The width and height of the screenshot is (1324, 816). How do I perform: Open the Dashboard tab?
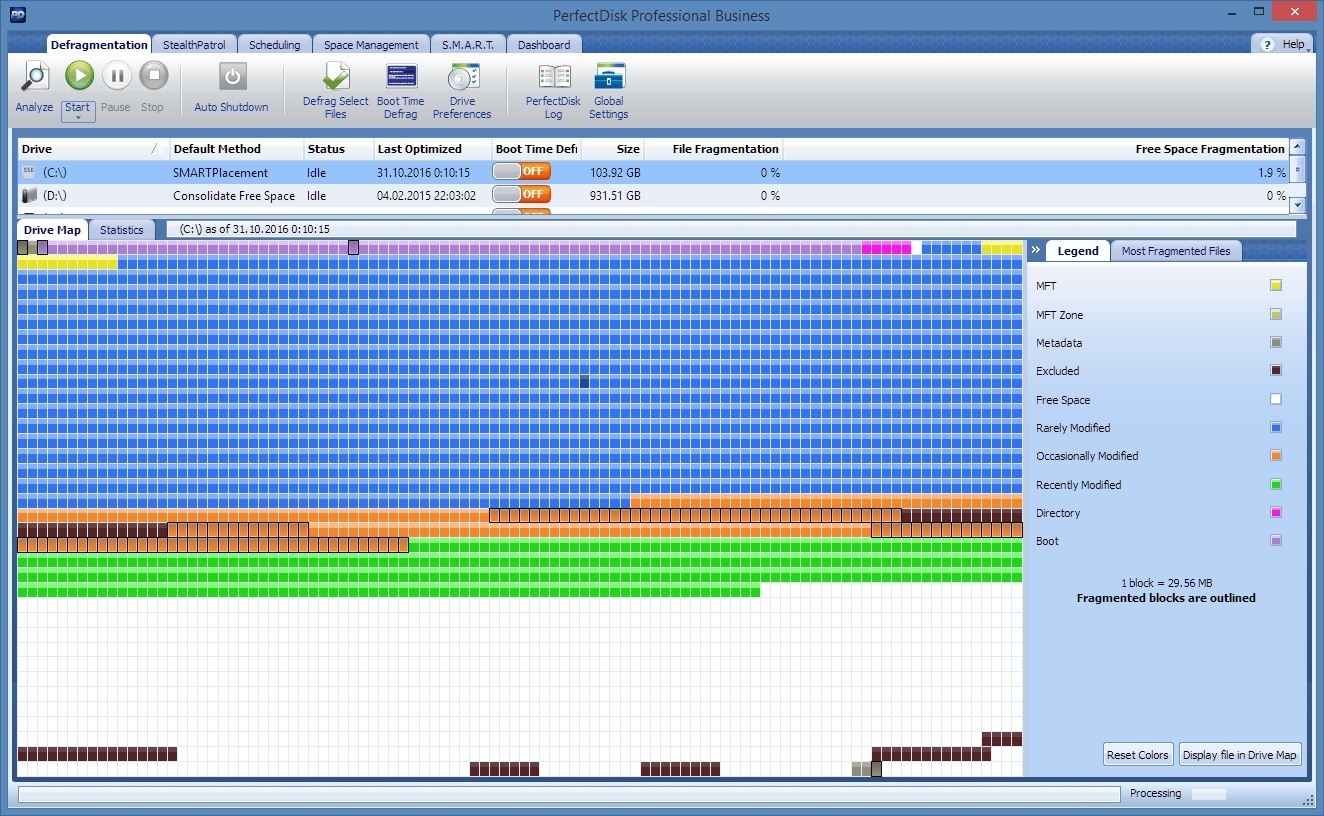pyautogui.click(x=544, y=45)
